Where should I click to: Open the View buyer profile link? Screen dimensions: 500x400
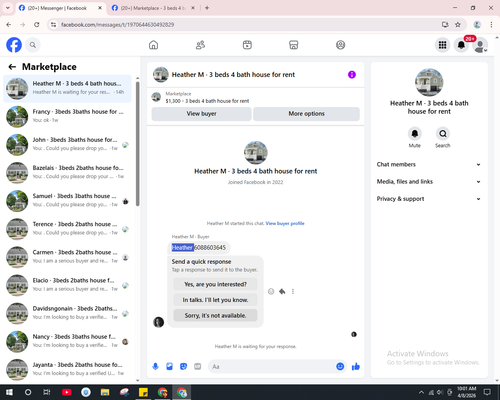tap(285, 223)
